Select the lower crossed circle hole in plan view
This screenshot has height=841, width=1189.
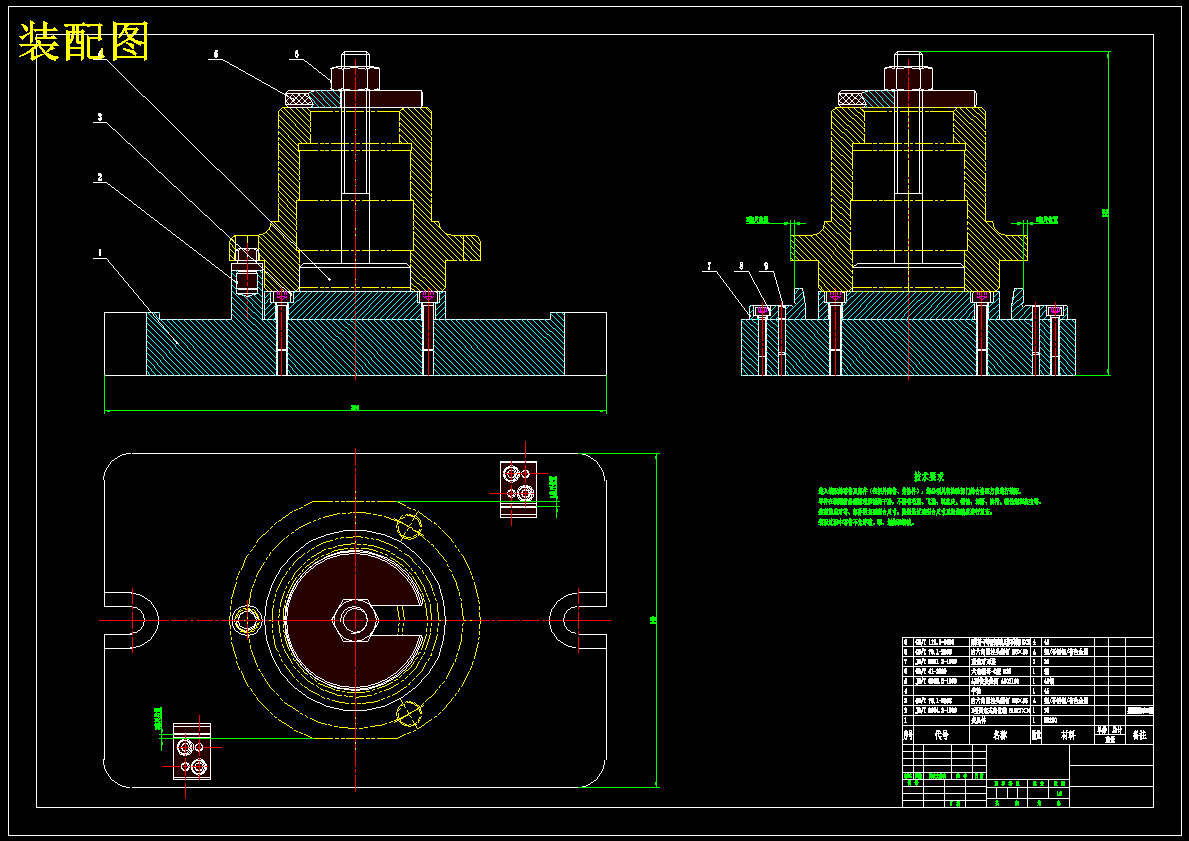click(x=409, y=714)
